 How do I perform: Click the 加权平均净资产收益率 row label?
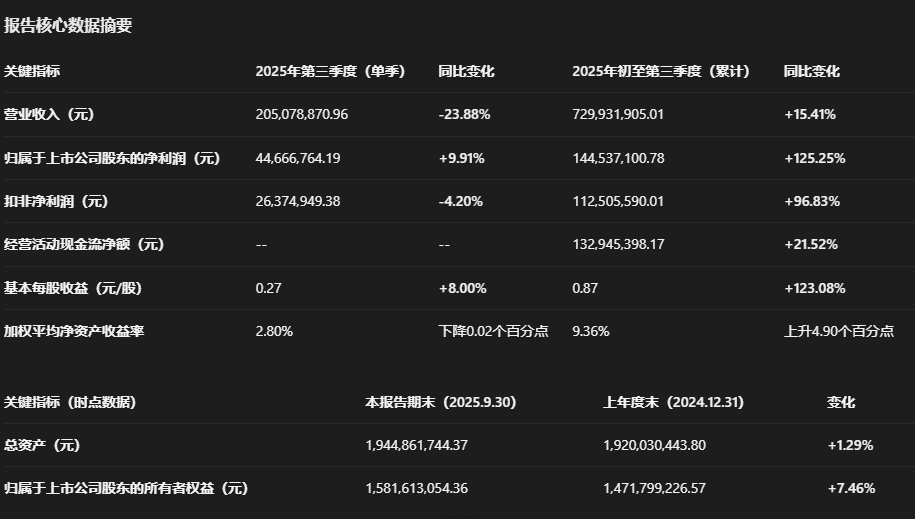coord(74,331)
